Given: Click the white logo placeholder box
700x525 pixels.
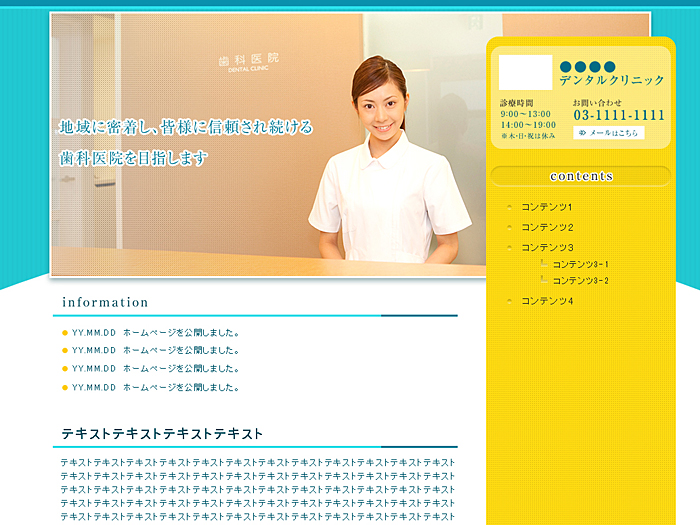Looking at the screenshot, I should tap(525, 72).
